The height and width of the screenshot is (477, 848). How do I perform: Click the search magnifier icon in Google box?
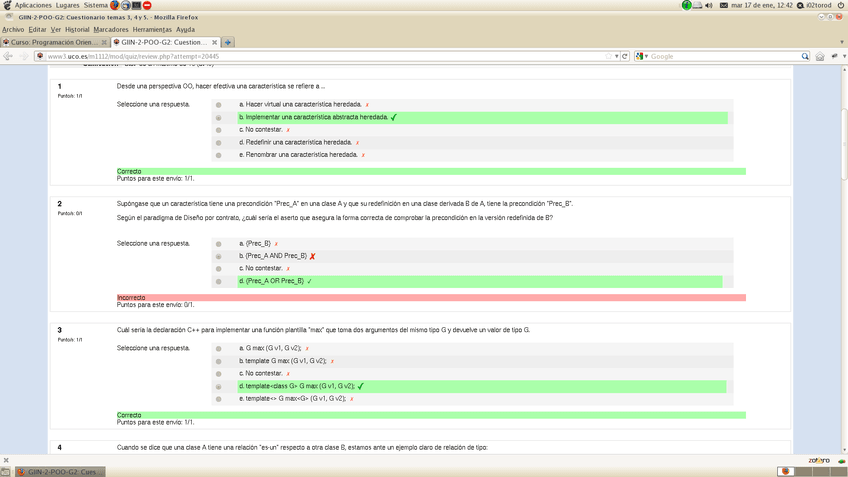click(x=805, y=56)
